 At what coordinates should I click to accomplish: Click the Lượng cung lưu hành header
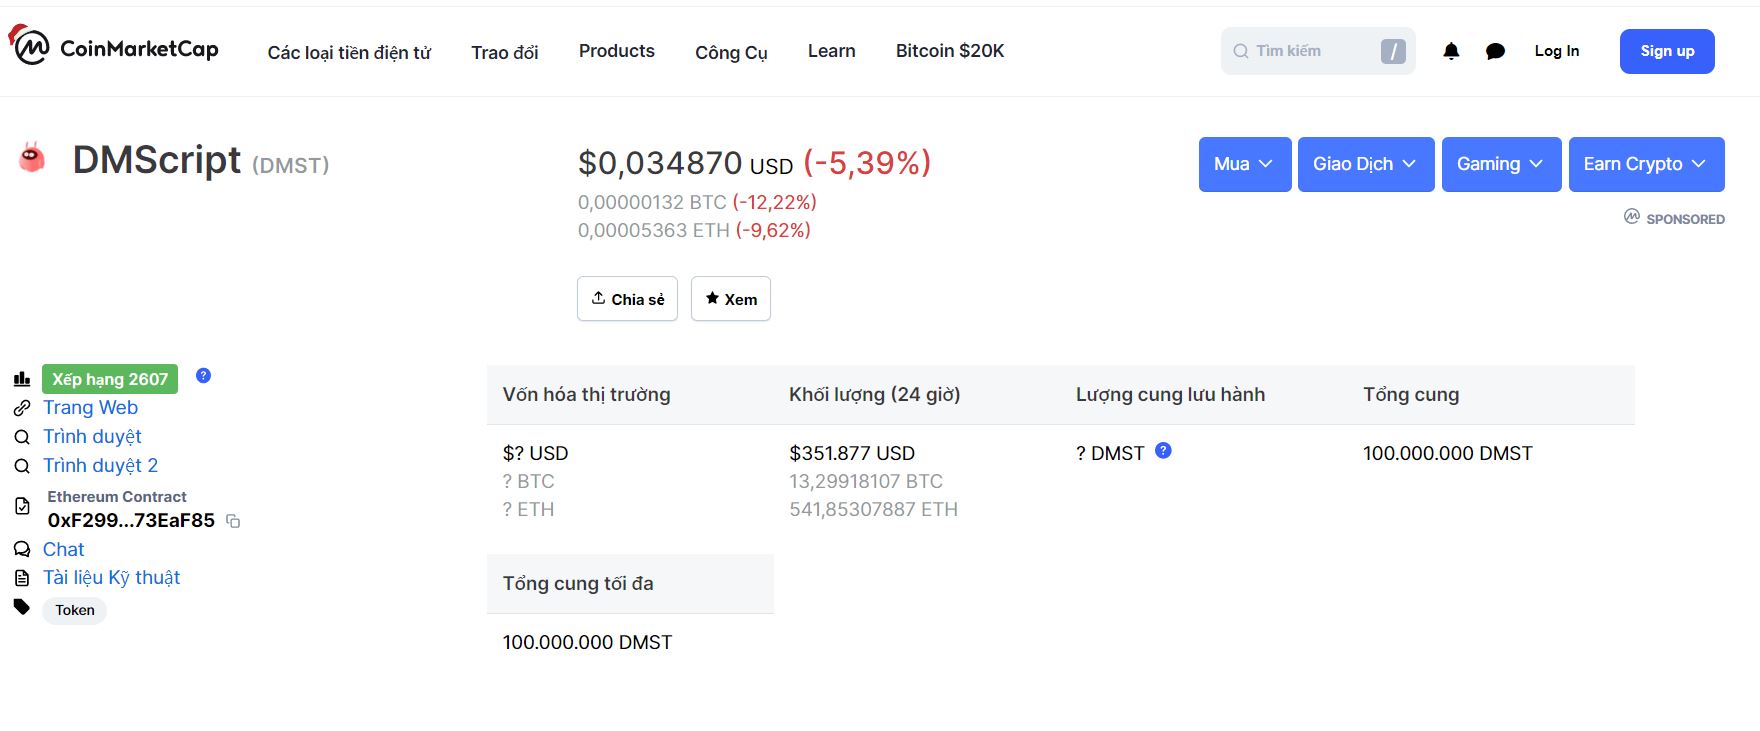point(1171,394)
